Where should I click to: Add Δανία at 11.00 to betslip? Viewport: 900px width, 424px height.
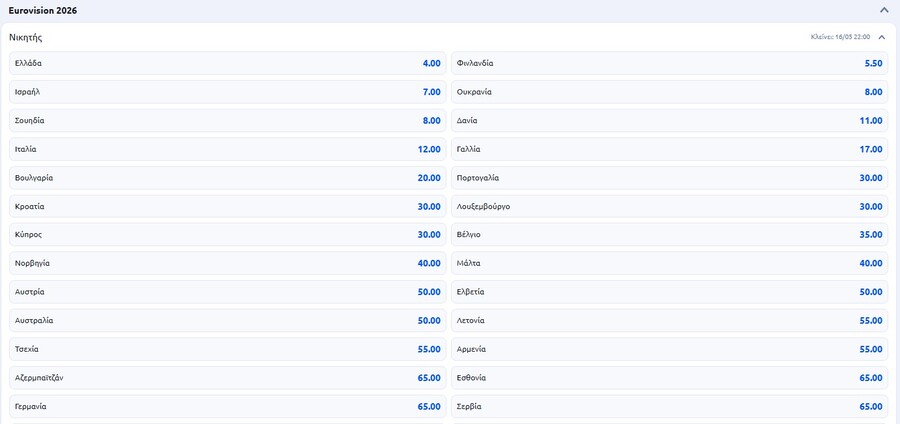tap(669, 120)
